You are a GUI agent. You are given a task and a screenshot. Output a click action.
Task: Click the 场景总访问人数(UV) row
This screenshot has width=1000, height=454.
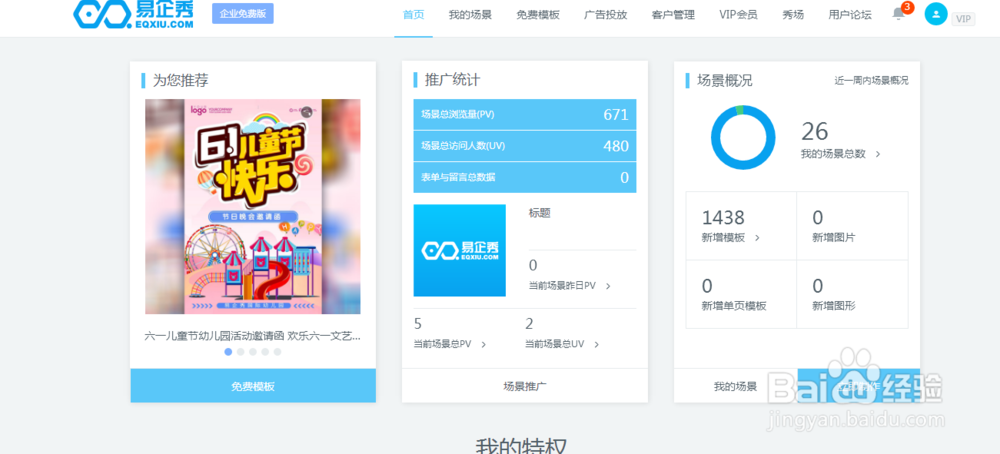(x=525, y=146)
